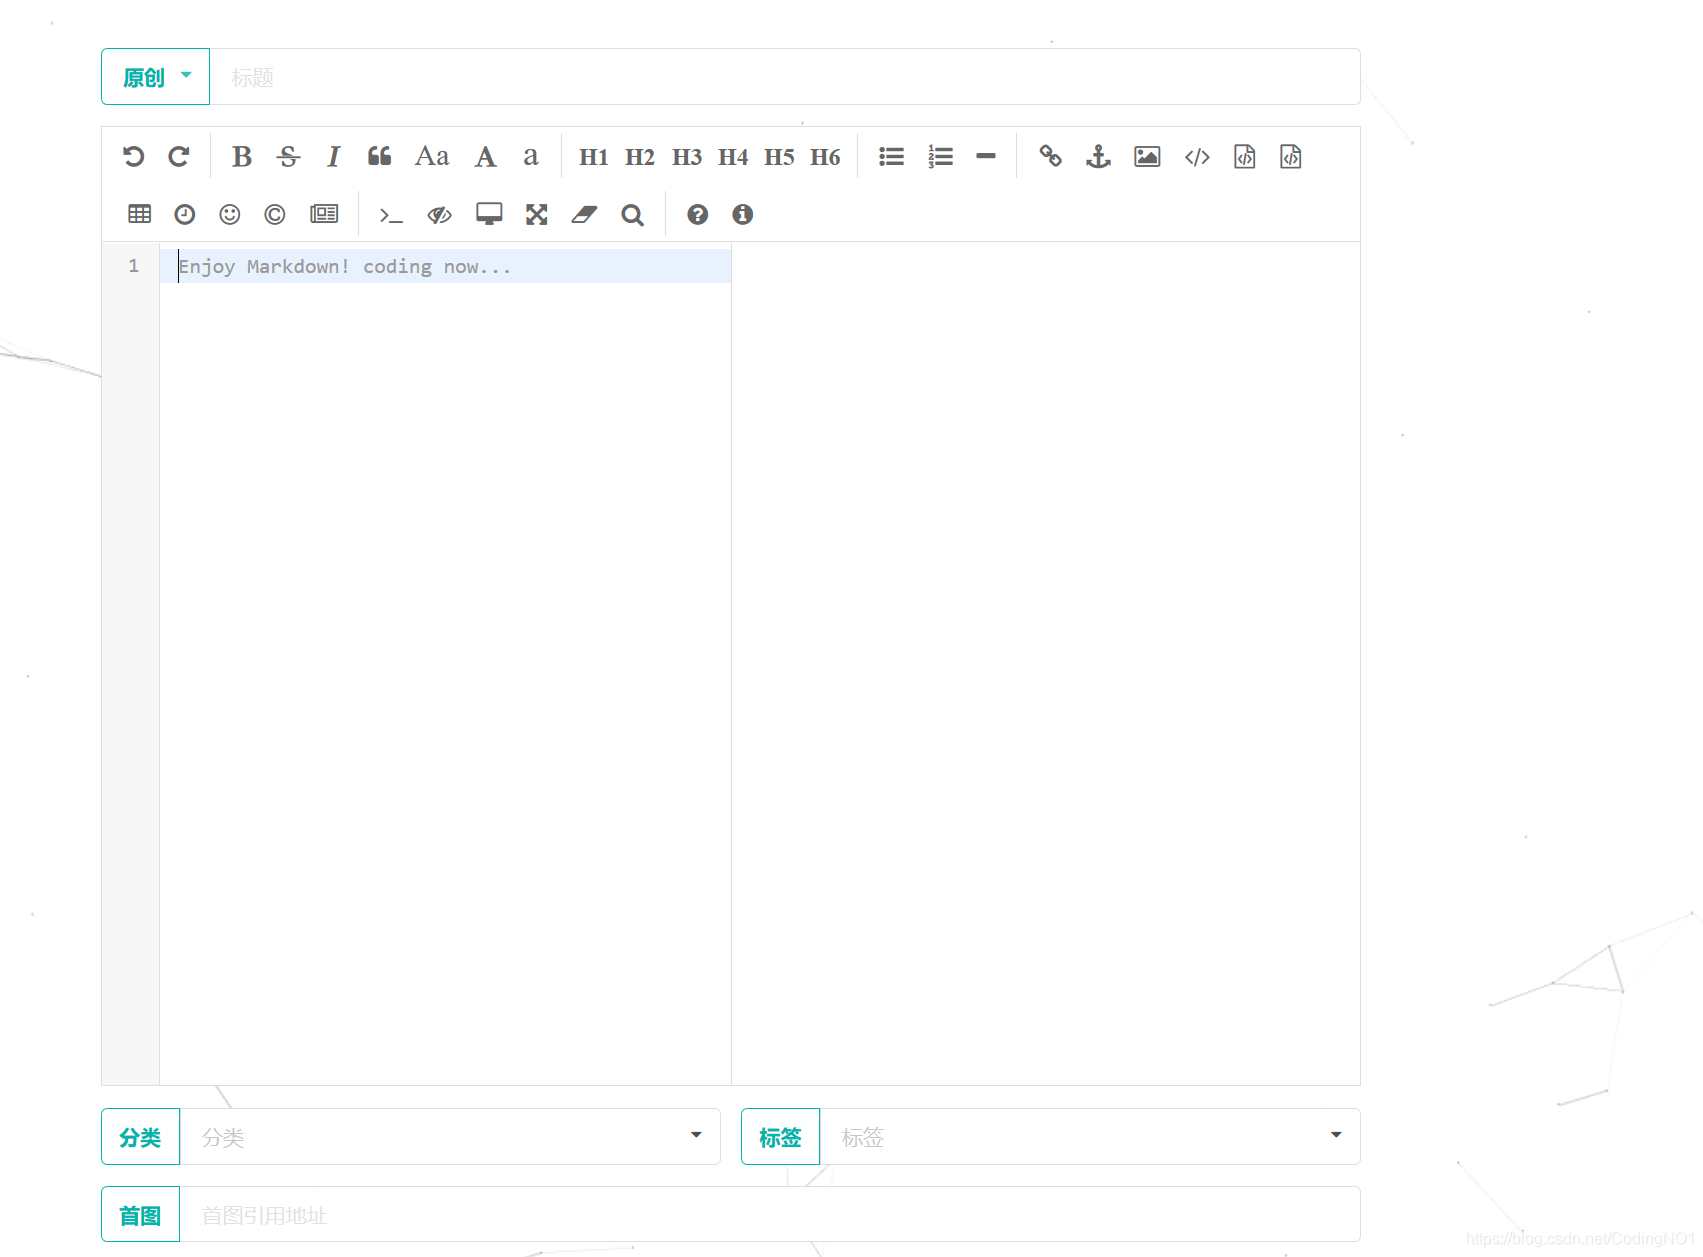Jump to line terminal icon
1703x1257 pixels.
[x=391, y=214]
